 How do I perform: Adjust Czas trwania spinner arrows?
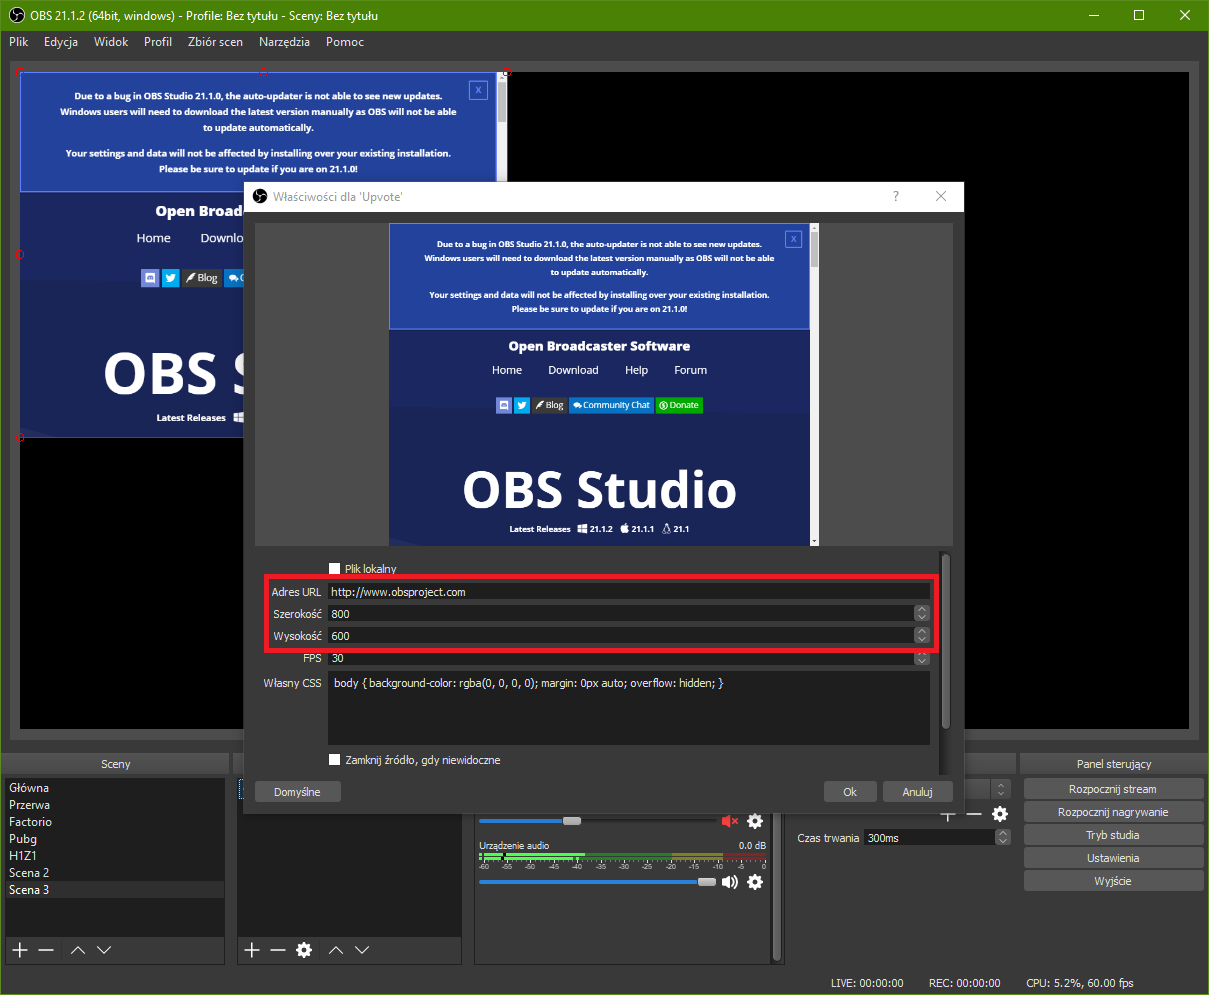click(1003, 838)
